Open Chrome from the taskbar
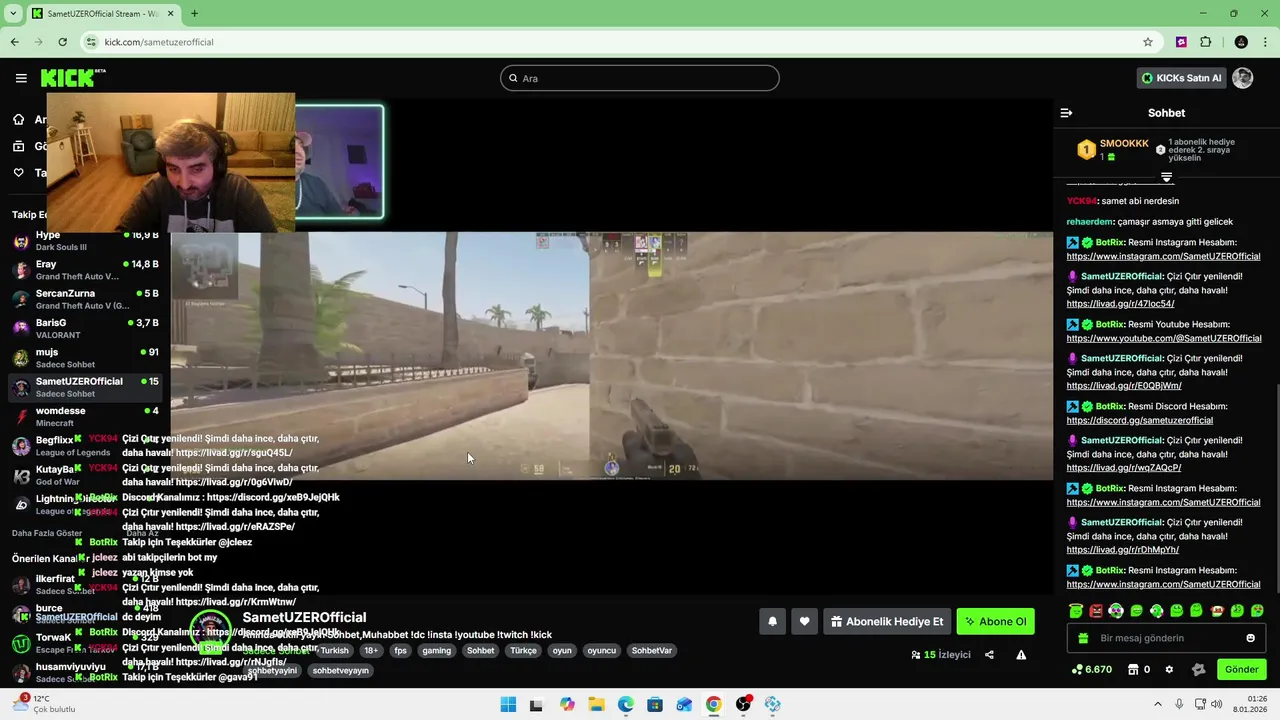Viewport: 1280px width, 720px height. point(713,704)
